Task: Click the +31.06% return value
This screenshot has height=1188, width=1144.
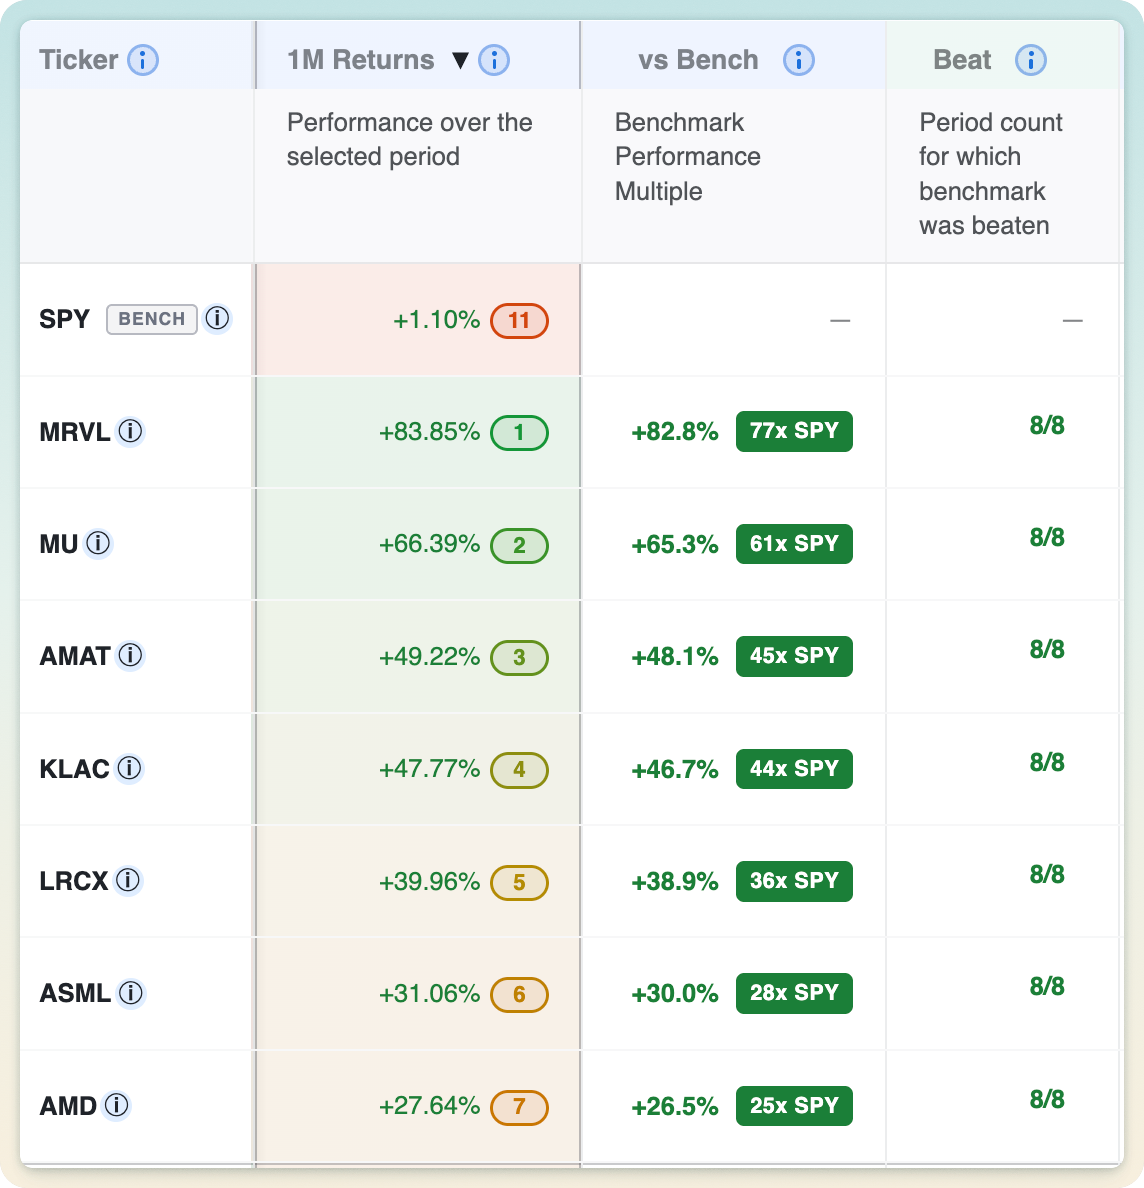Action: (x=430, y=993)
